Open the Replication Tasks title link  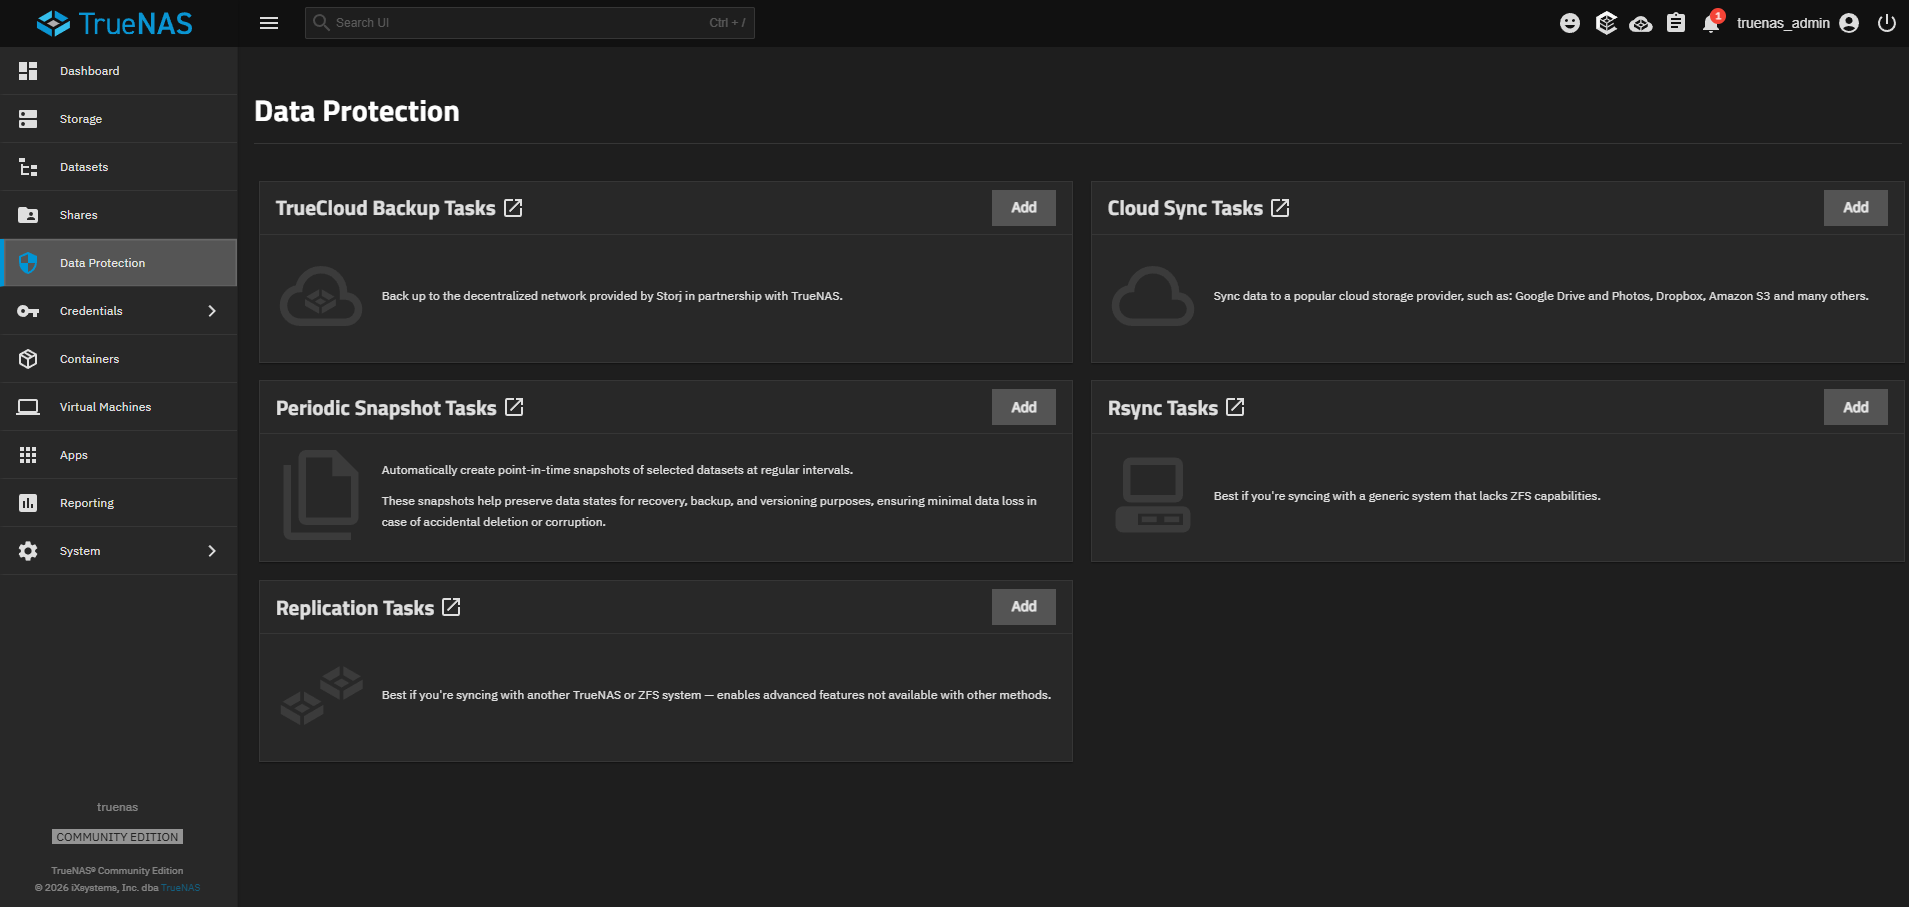tap(355, 608)
